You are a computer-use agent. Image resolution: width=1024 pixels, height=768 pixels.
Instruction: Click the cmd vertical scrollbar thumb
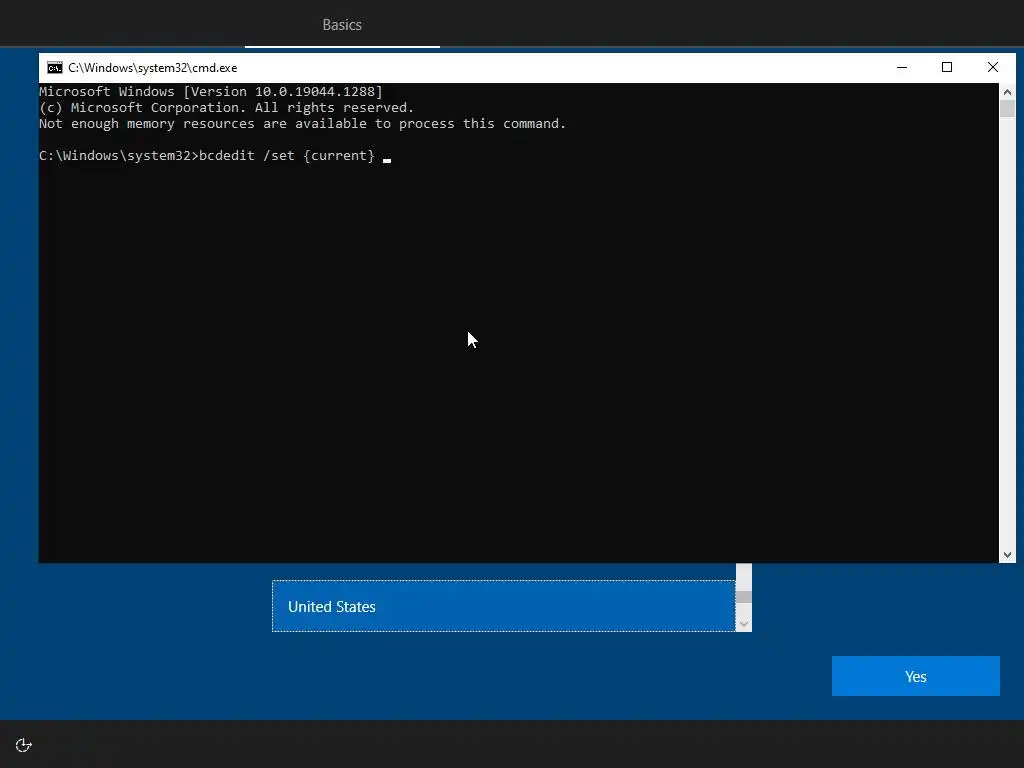tap(1007, 108)
